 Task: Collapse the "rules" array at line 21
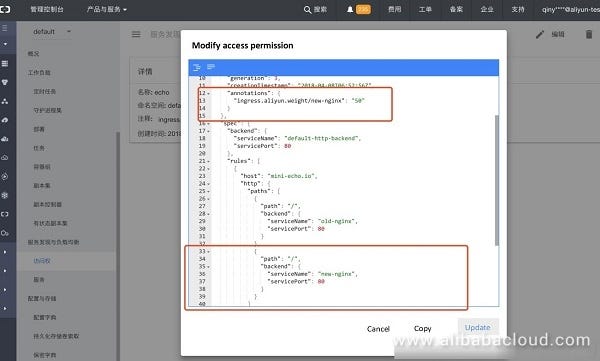[209, 161]
